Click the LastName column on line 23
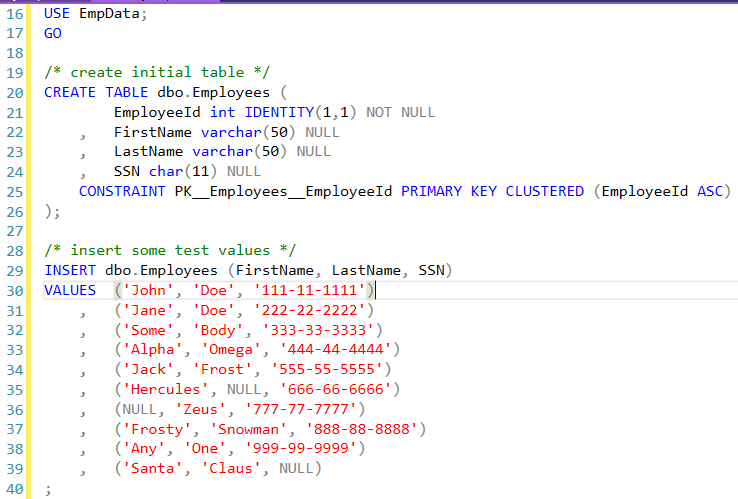 [148, 151]
